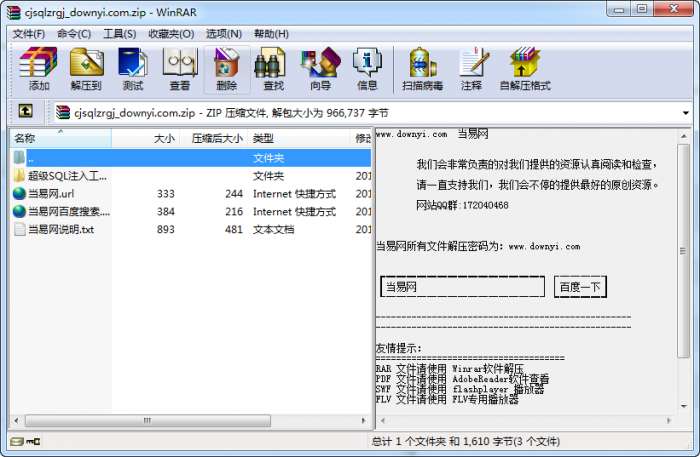Open the 选项(N) menu
The width and height of the screenshot is (700, 457).
(224, 34)
